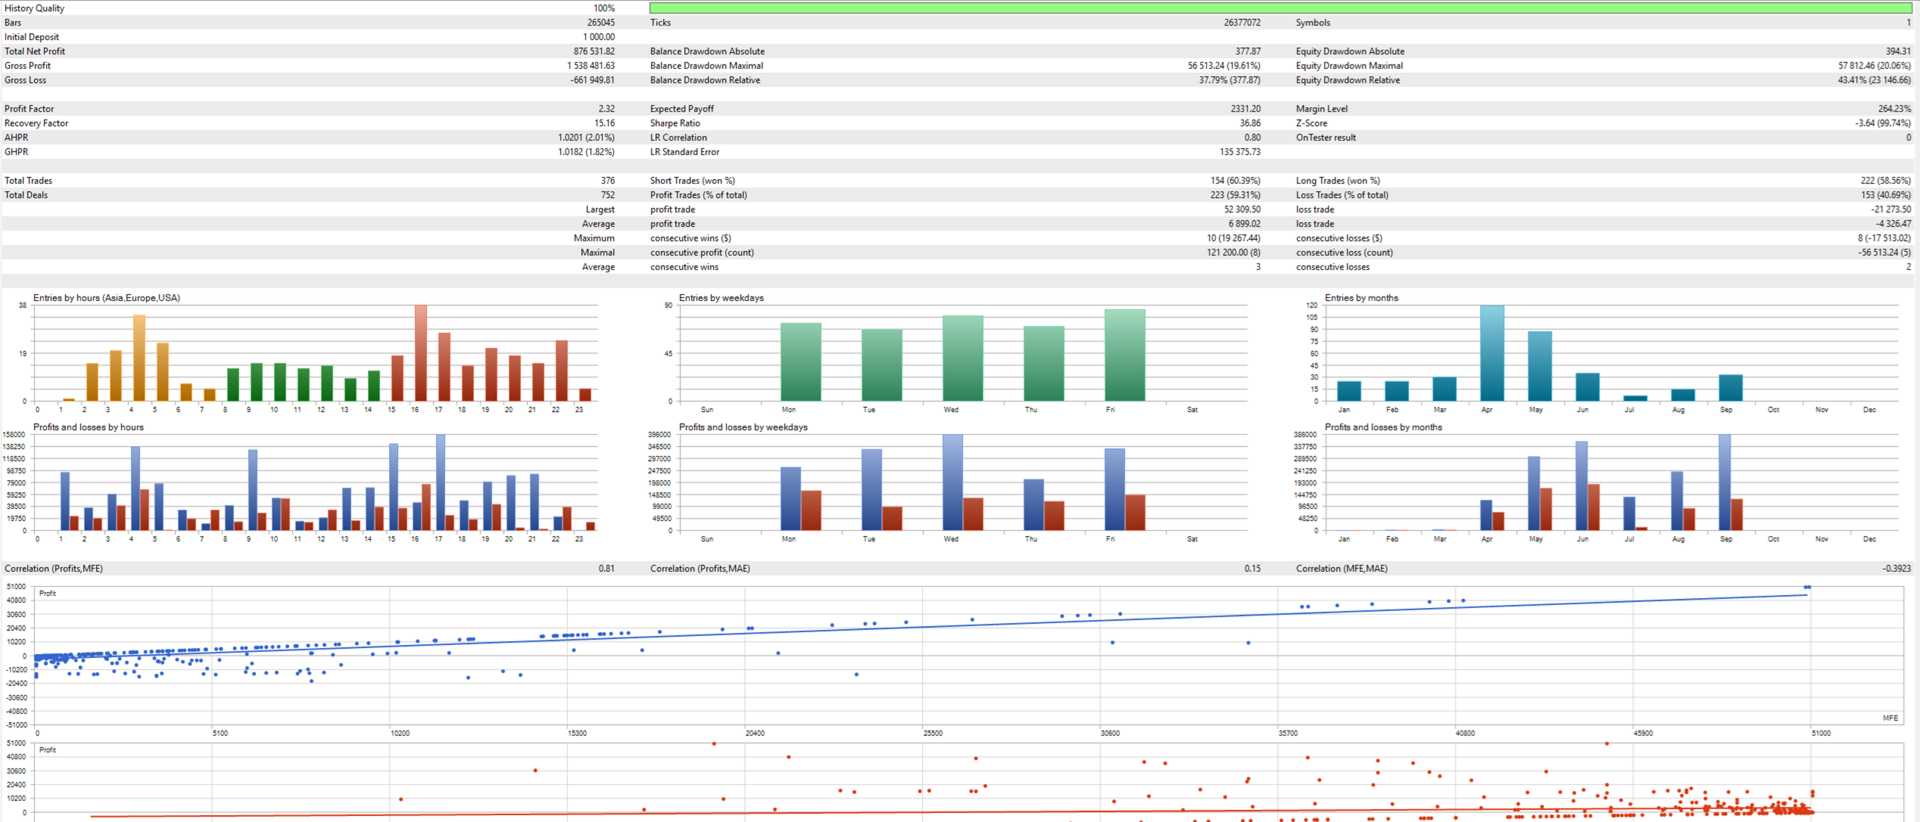Select Z-Score value "-3.64 (99.74%)"
Viewport: 1920px width, 822px height.
tap(1882, 123)
